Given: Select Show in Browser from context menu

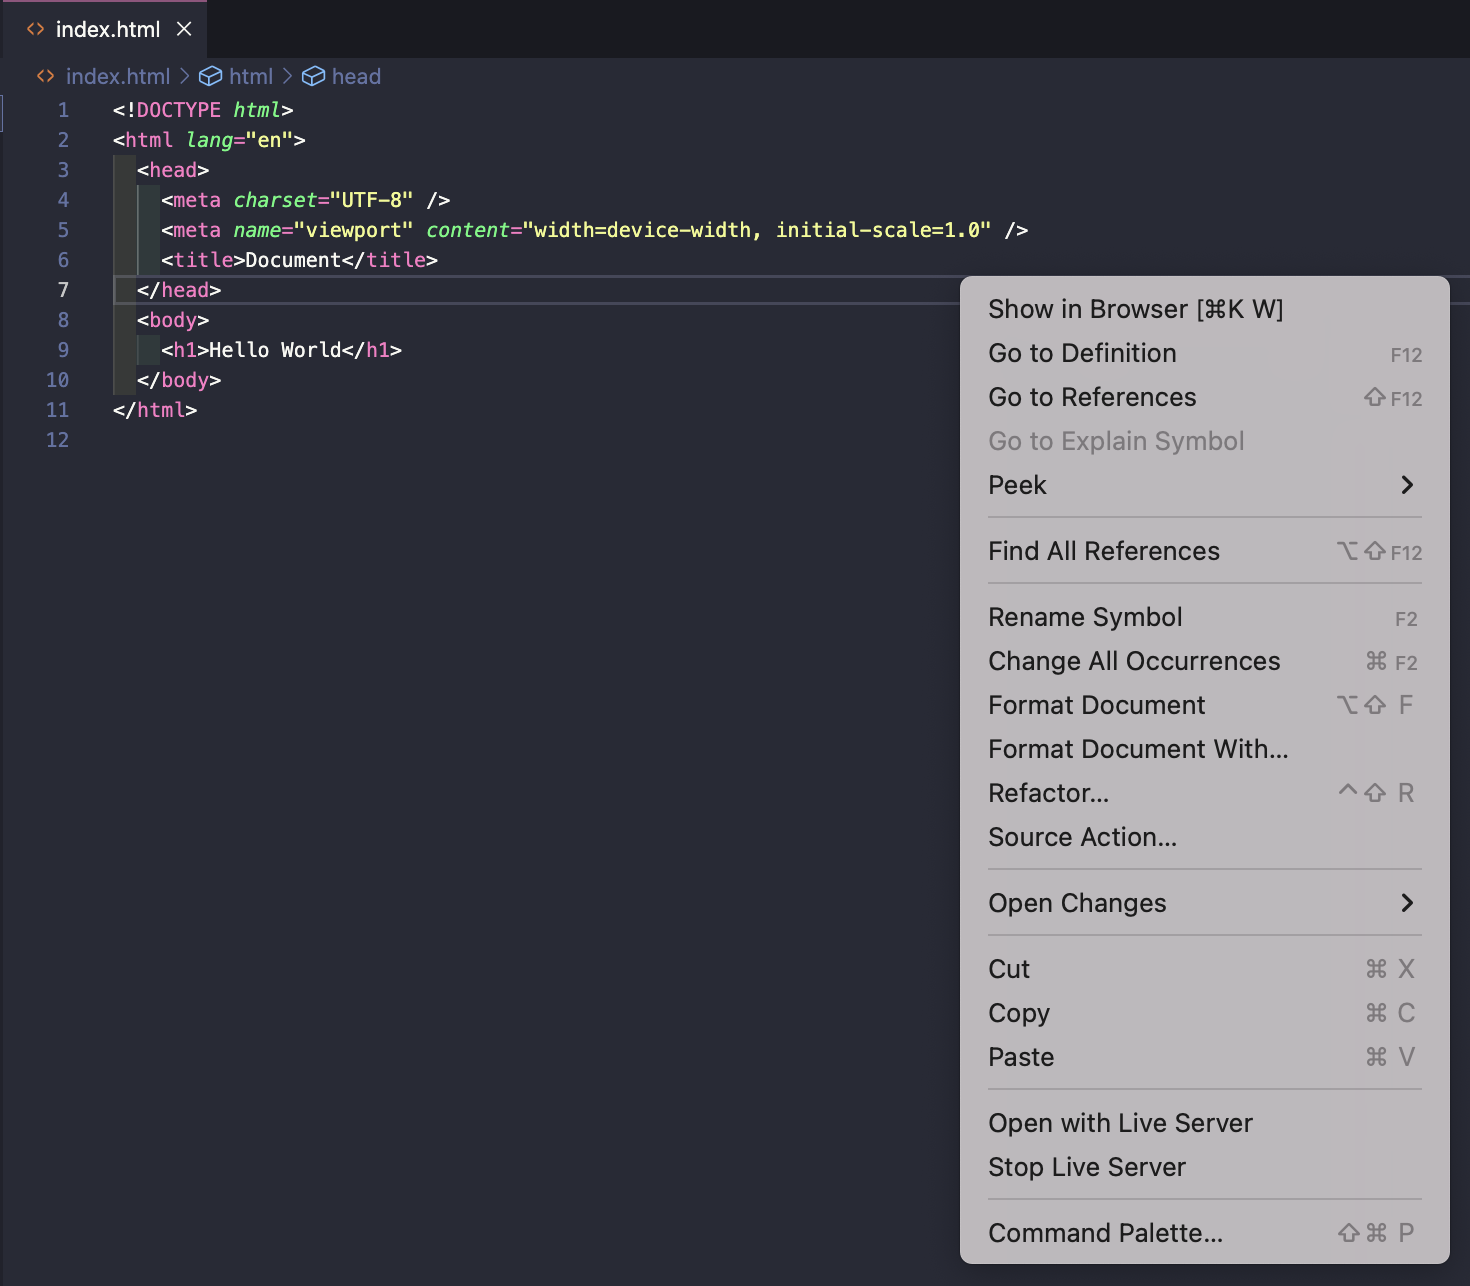Looking at the screenshot, I should [1135, 309].
